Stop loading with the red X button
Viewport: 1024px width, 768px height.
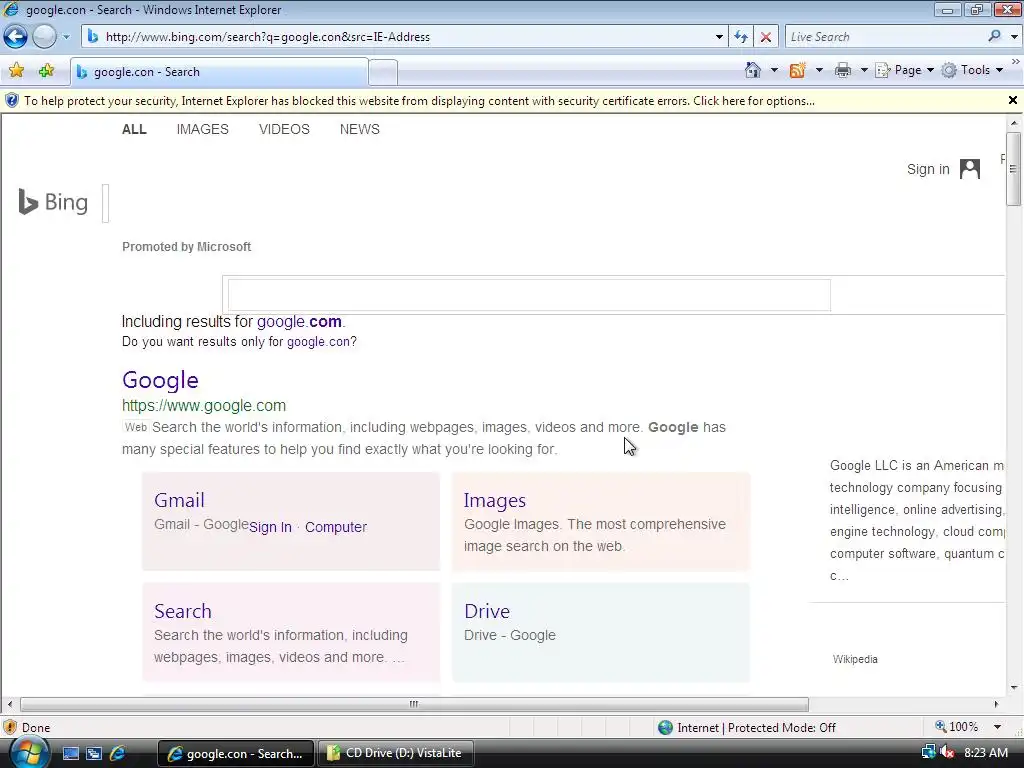[x=766, y=37]
